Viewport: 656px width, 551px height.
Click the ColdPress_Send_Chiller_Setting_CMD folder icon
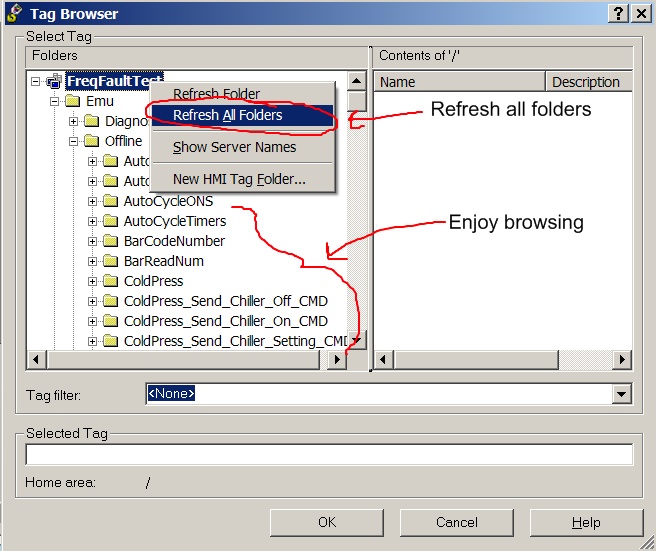click(110, 341)
